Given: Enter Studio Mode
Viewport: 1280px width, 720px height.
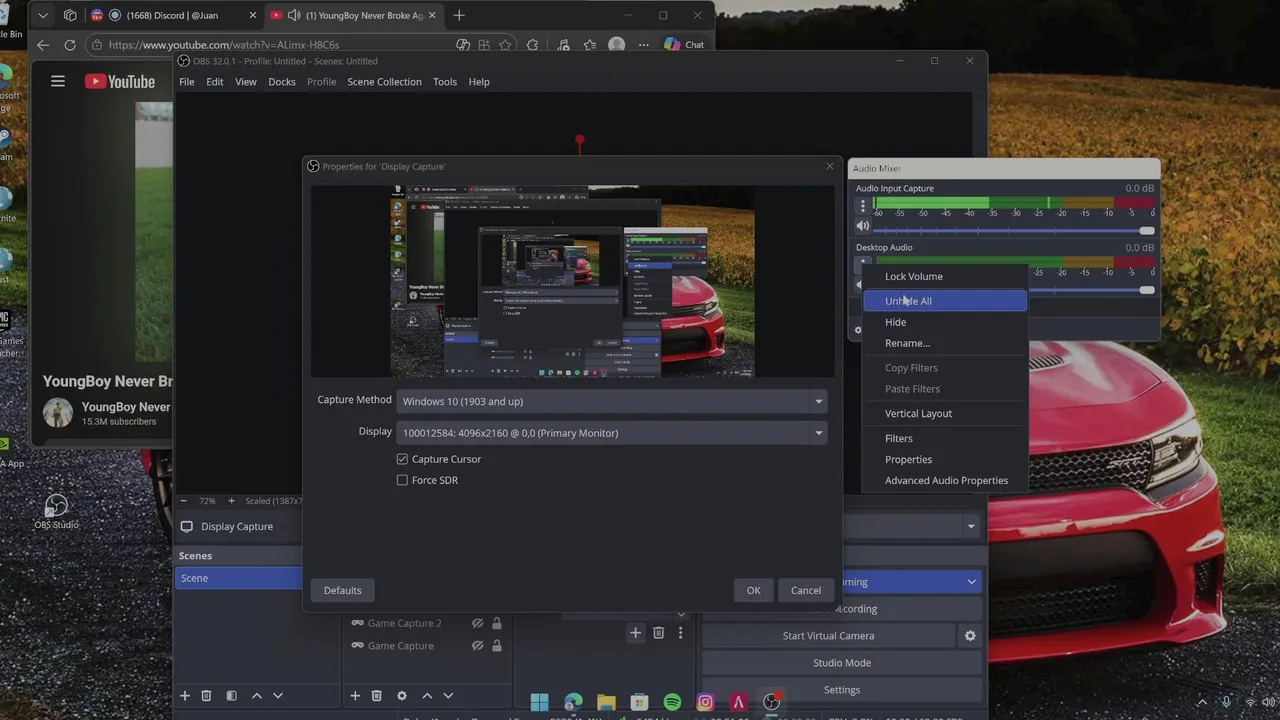Looking at the screenshot, I should [842, 663].
